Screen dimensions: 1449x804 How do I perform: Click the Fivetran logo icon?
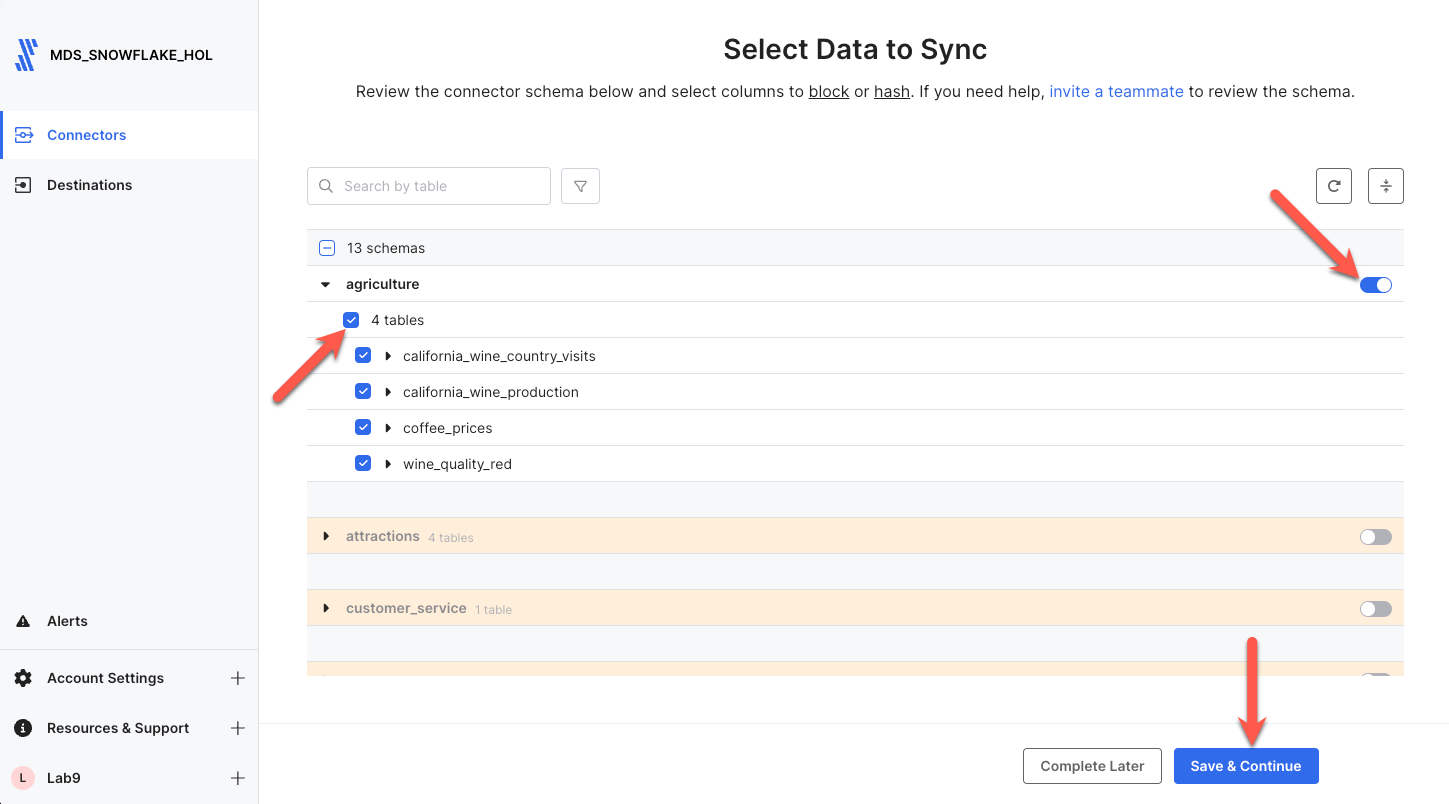26,55
